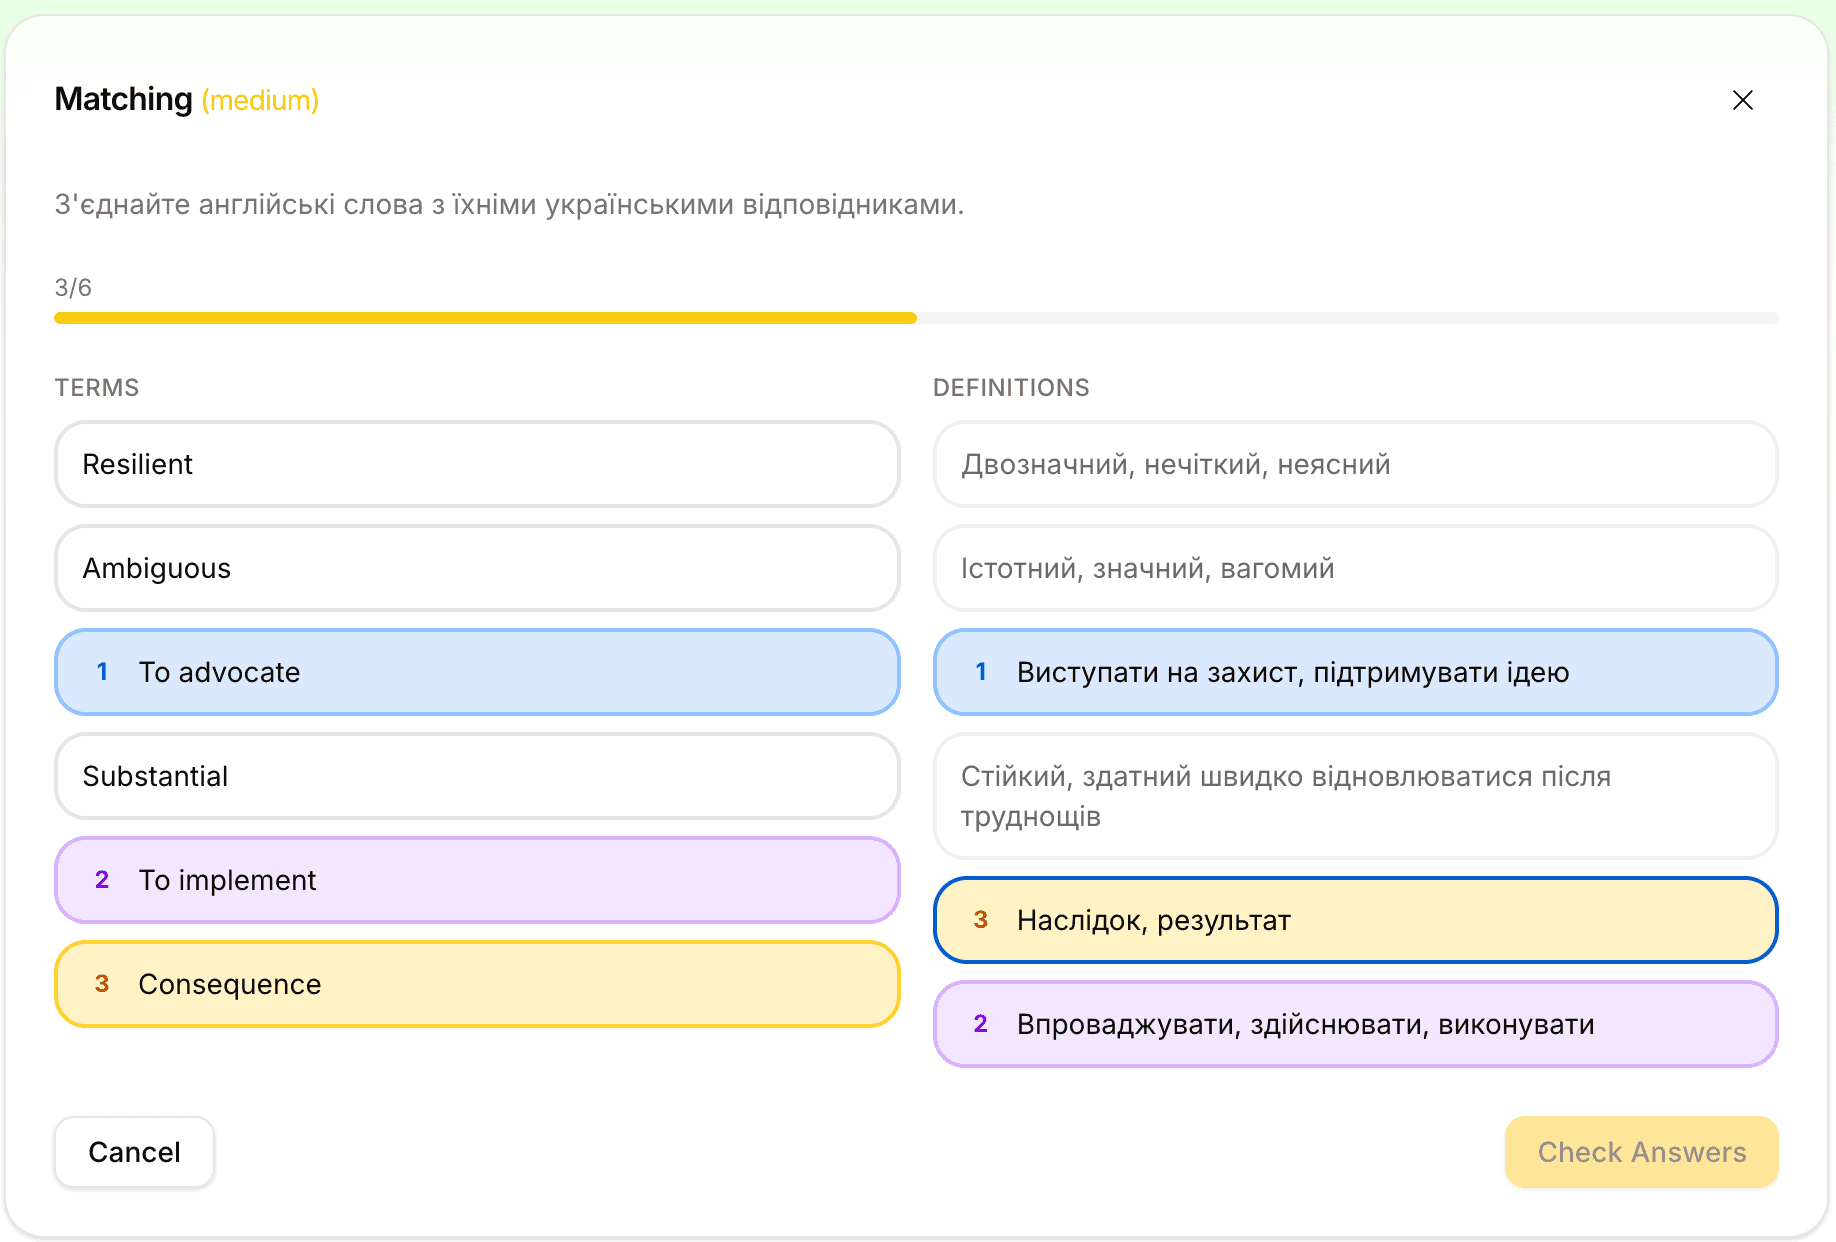Click the TERMS column heading
Image resolution: width=1836 pixels, height=1242 pixels.
click(97, 388)
